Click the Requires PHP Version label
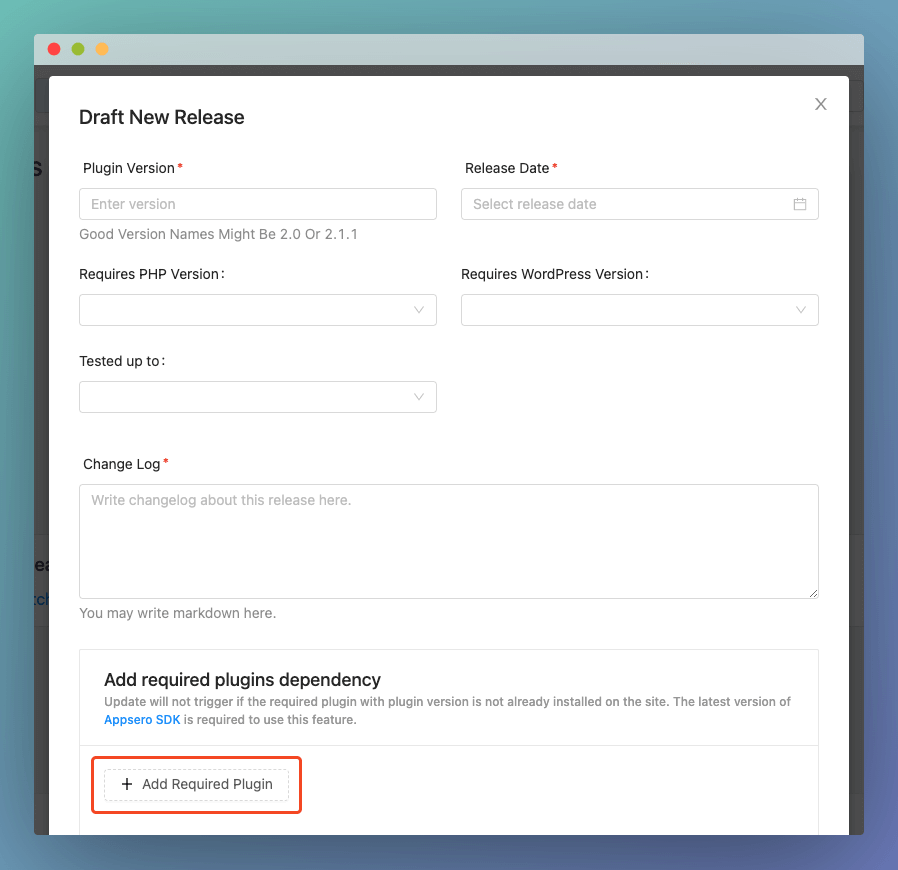898x870 pixels. [150, 274]
